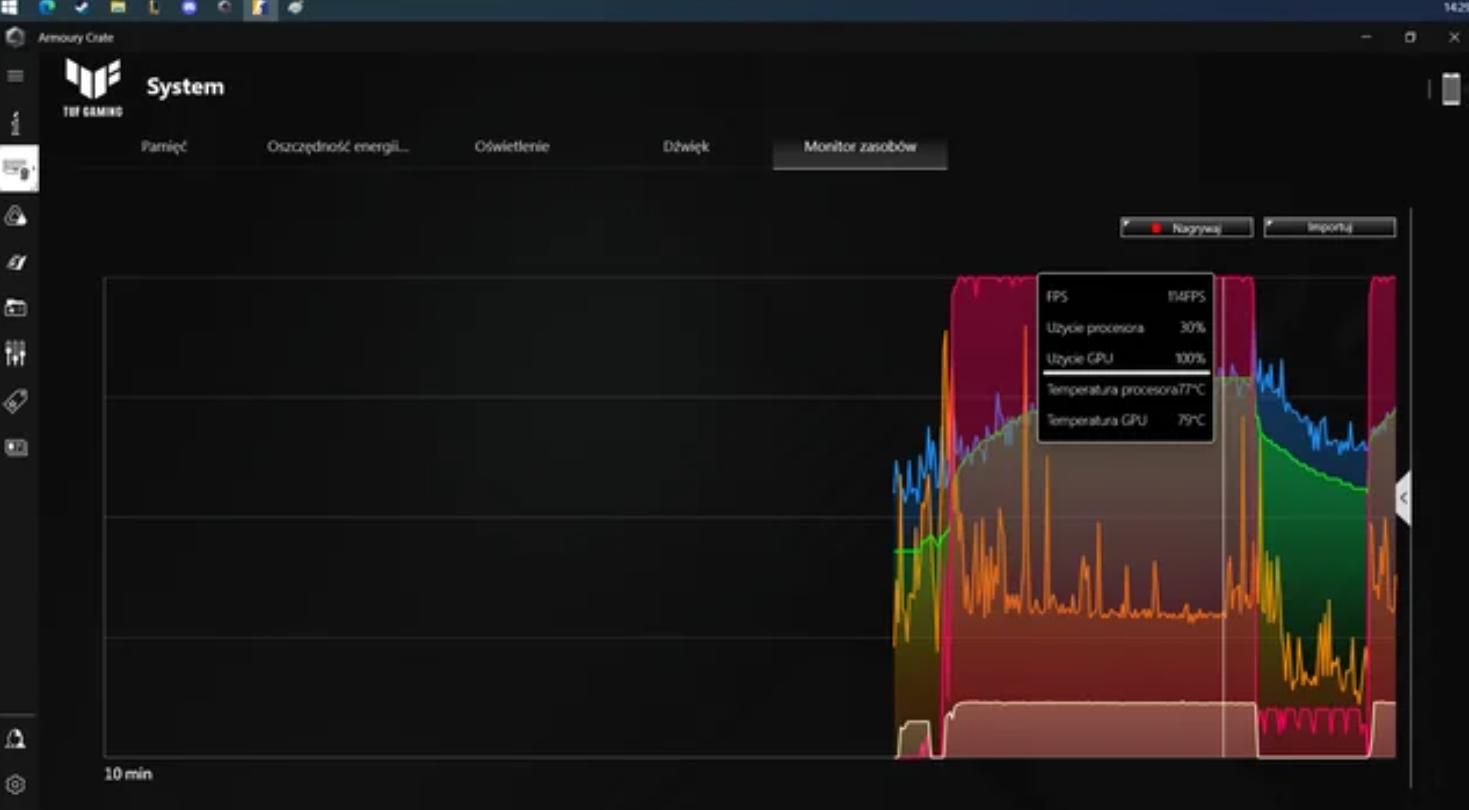Open the User Center profile icon

(15, 739)
